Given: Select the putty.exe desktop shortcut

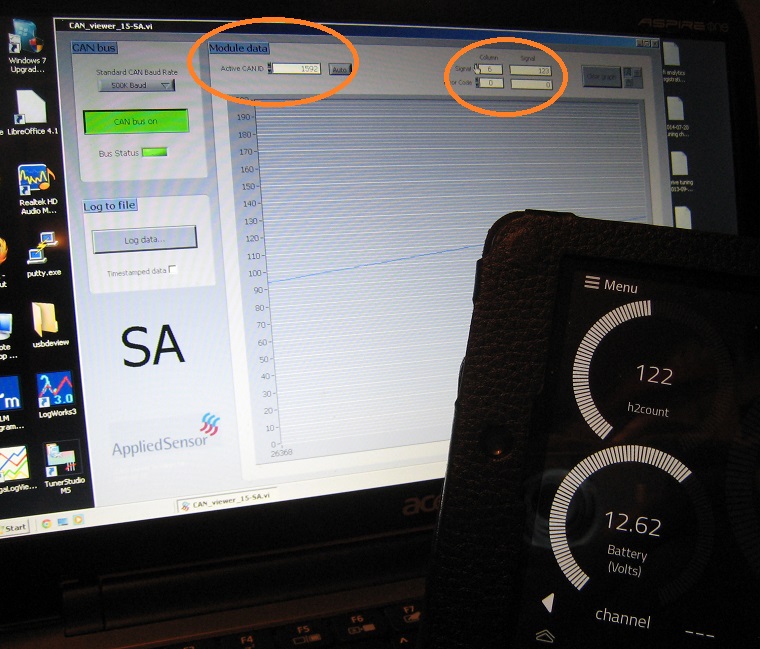Looking at the screenshot, I should pos(43,255).
